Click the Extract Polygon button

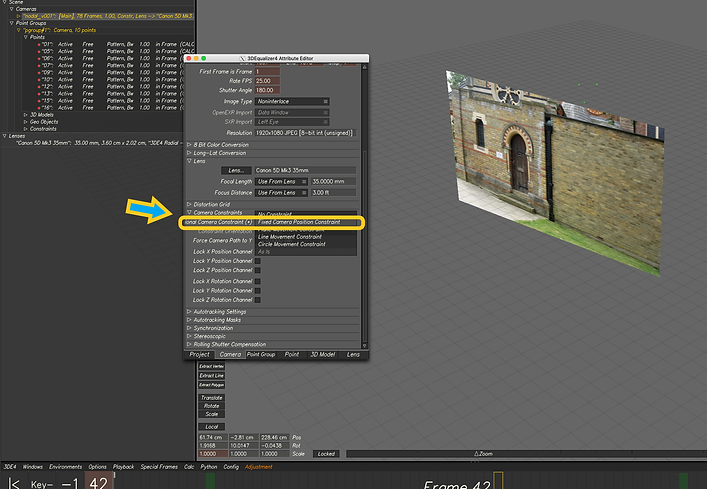point(211,385)
